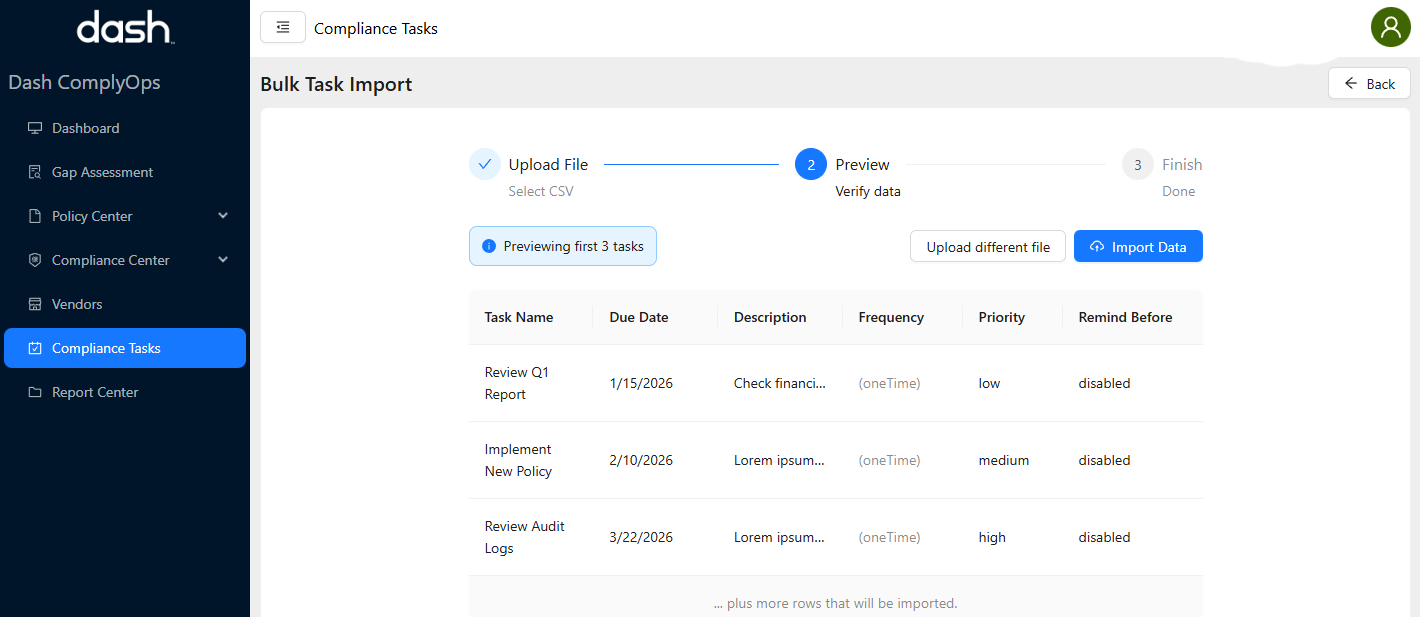Go back using the Back button
Screen dimensions: 1420x617
click(x=1369, y=84)
